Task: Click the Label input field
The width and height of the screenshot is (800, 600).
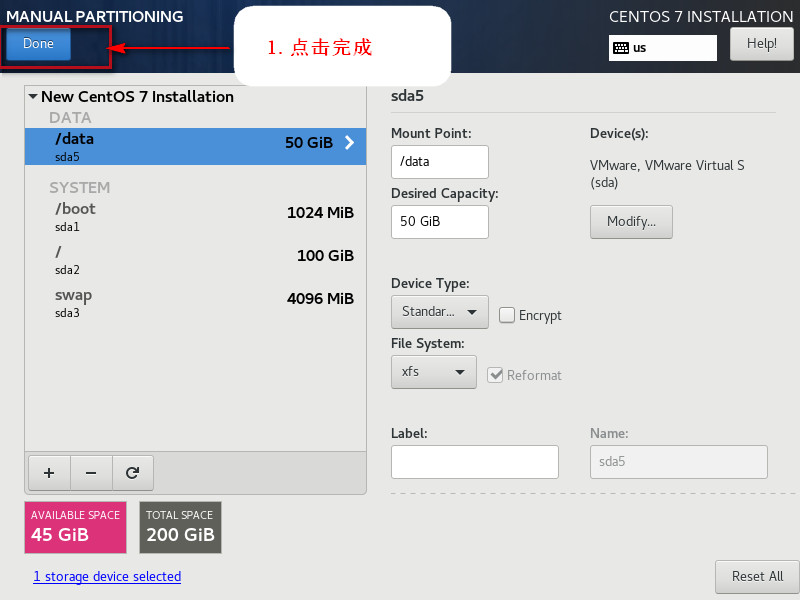Action: pos(474,462)
